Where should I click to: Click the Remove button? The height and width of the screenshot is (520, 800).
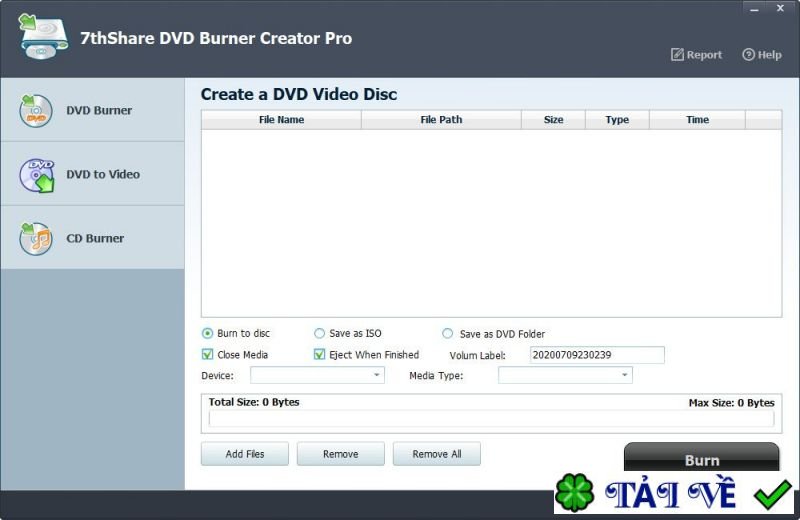click(x=341, y=454)
